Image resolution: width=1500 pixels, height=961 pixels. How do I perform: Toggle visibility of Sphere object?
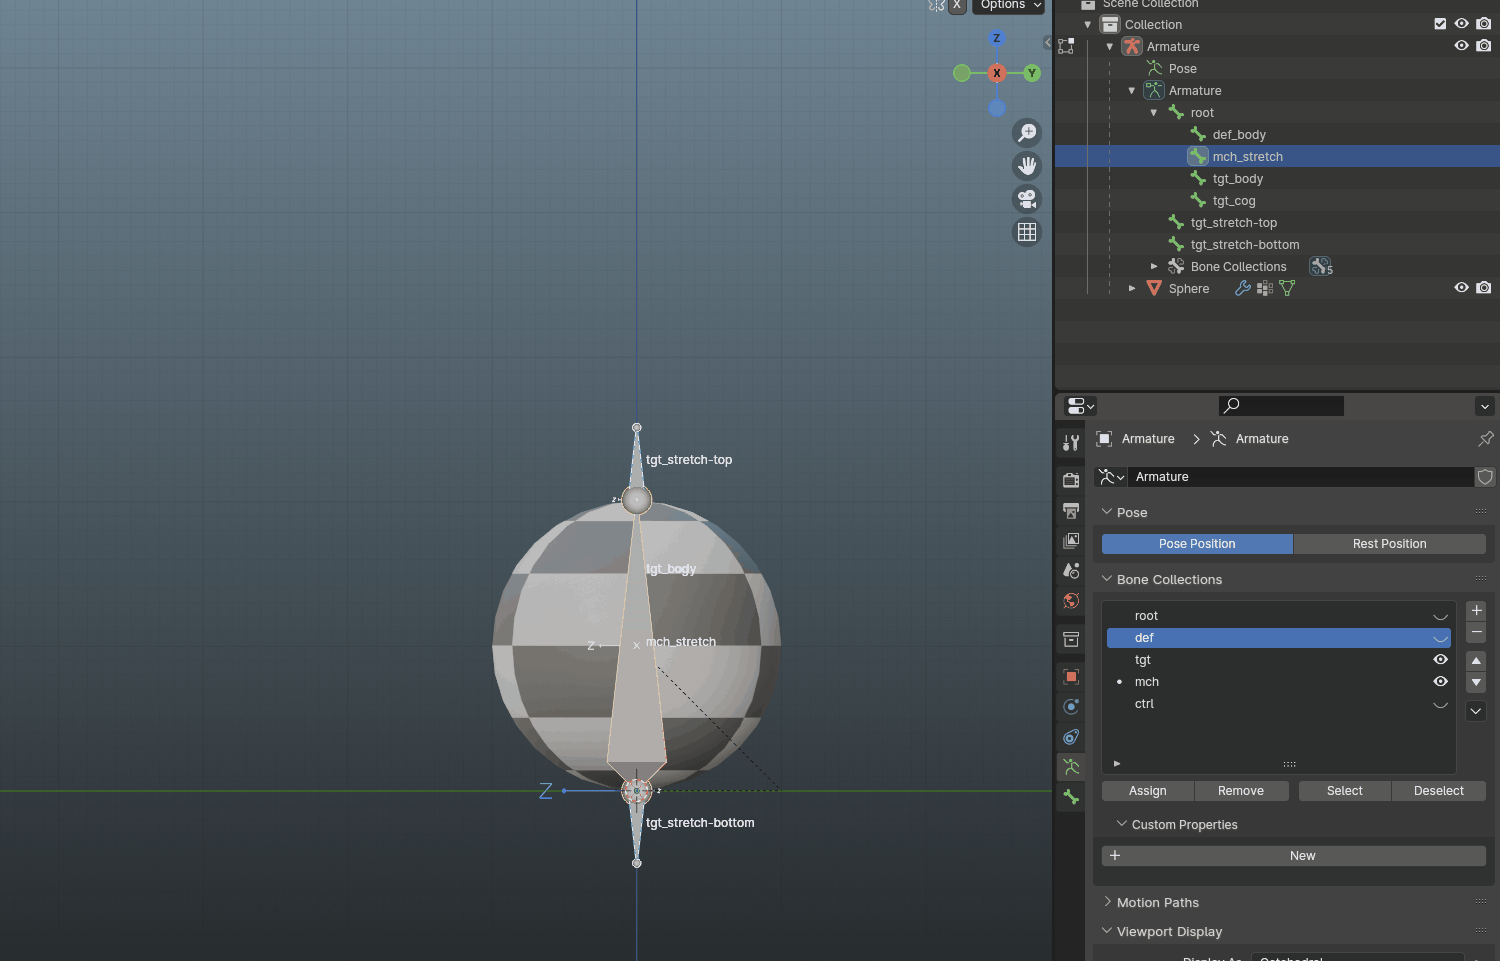tap(1461, 288)
